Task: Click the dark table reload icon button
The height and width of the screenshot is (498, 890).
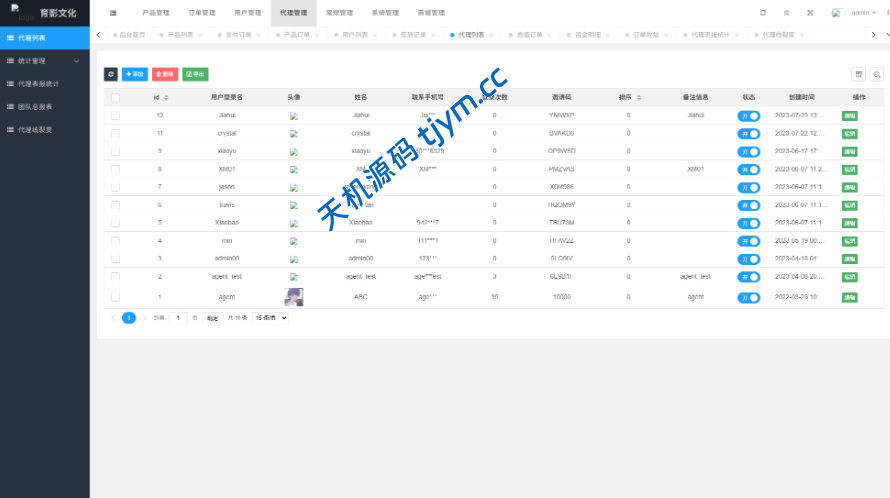Action: pyautogui.click(x=110, y=74)
